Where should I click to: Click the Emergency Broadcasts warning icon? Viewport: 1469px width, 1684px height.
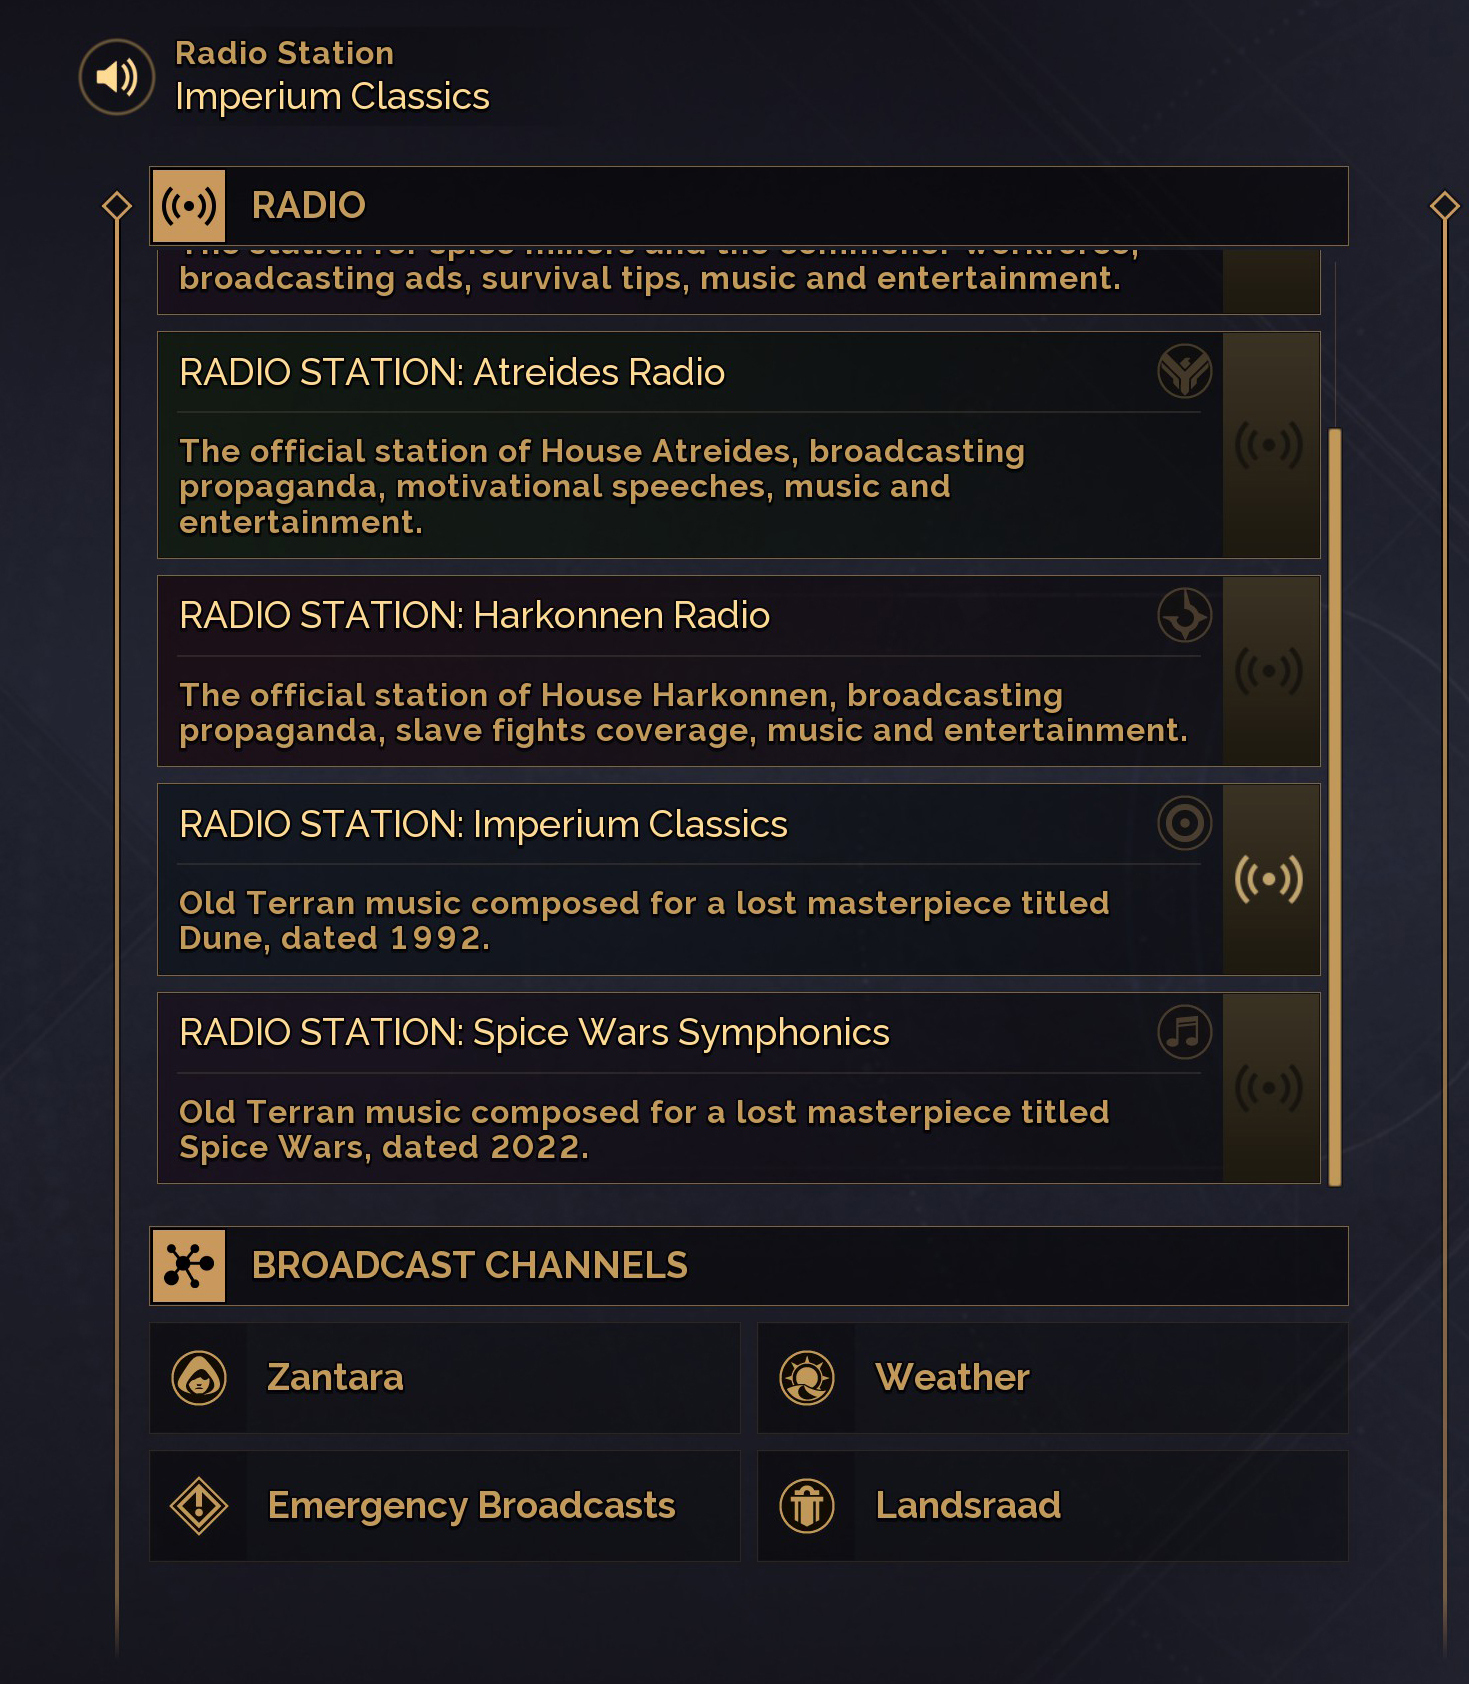199,1506
